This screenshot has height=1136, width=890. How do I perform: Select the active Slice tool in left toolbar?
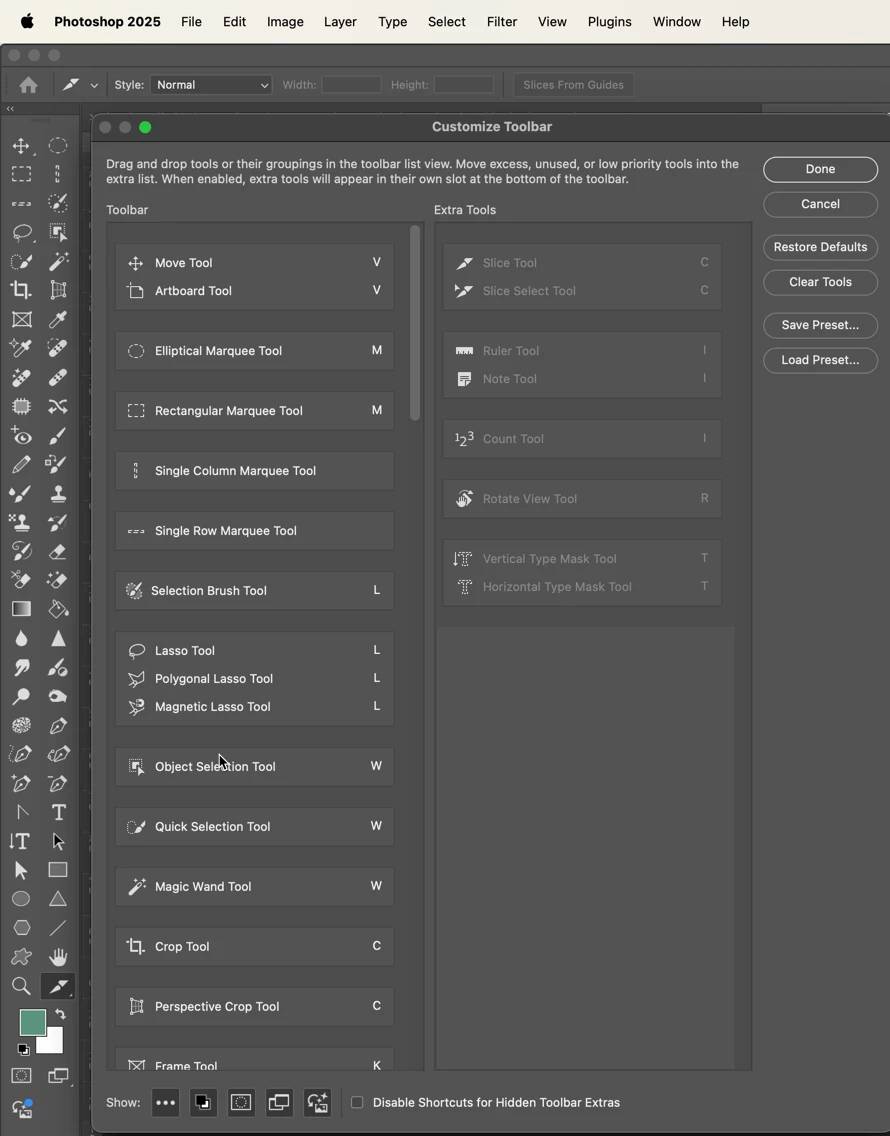[x=58, y=986]
